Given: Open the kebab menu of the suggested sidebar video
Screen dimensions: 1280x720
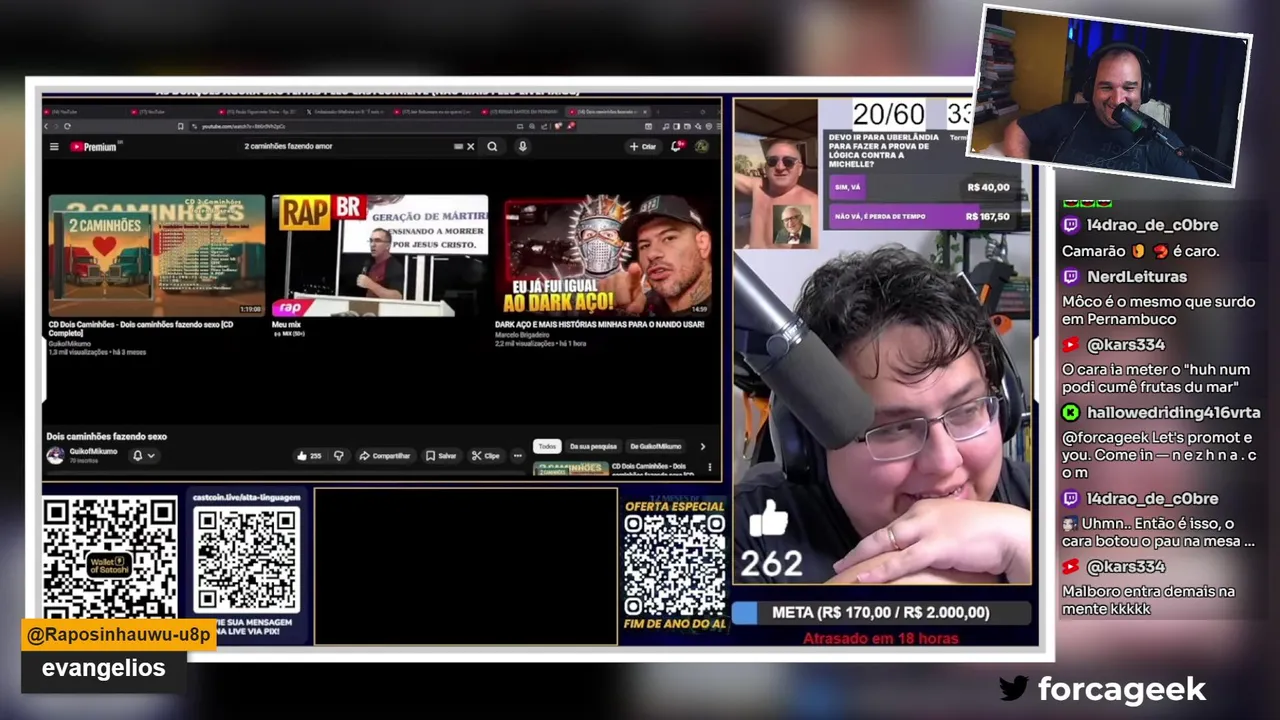Looking at the screenshot, I should pos(710,467).
